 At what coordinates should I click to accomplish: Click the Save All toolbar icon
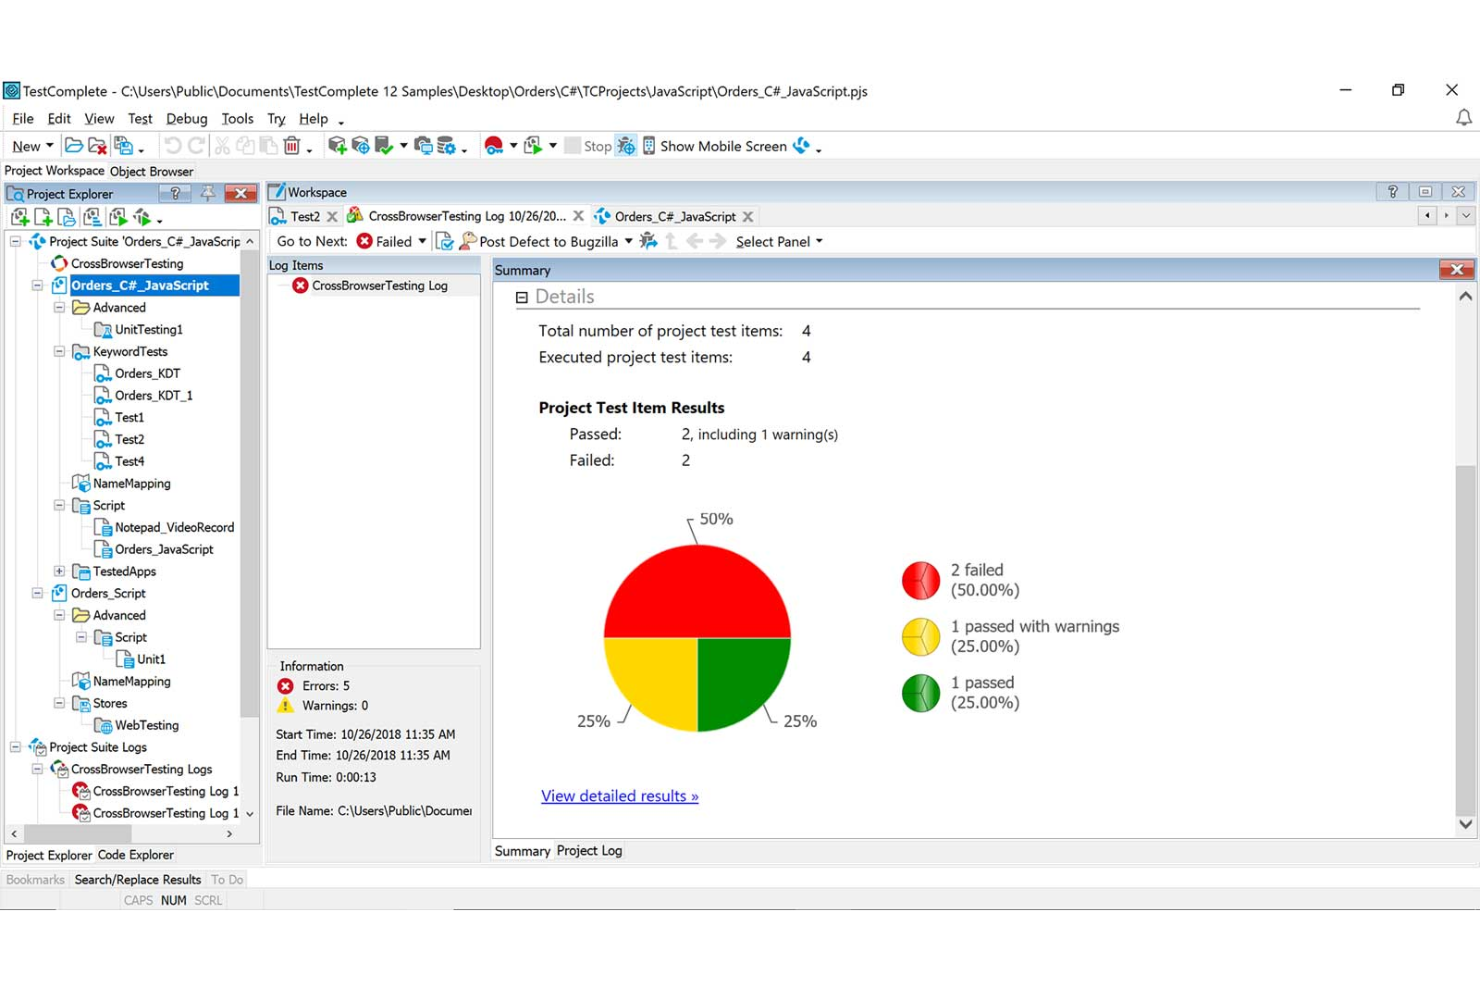123,146
